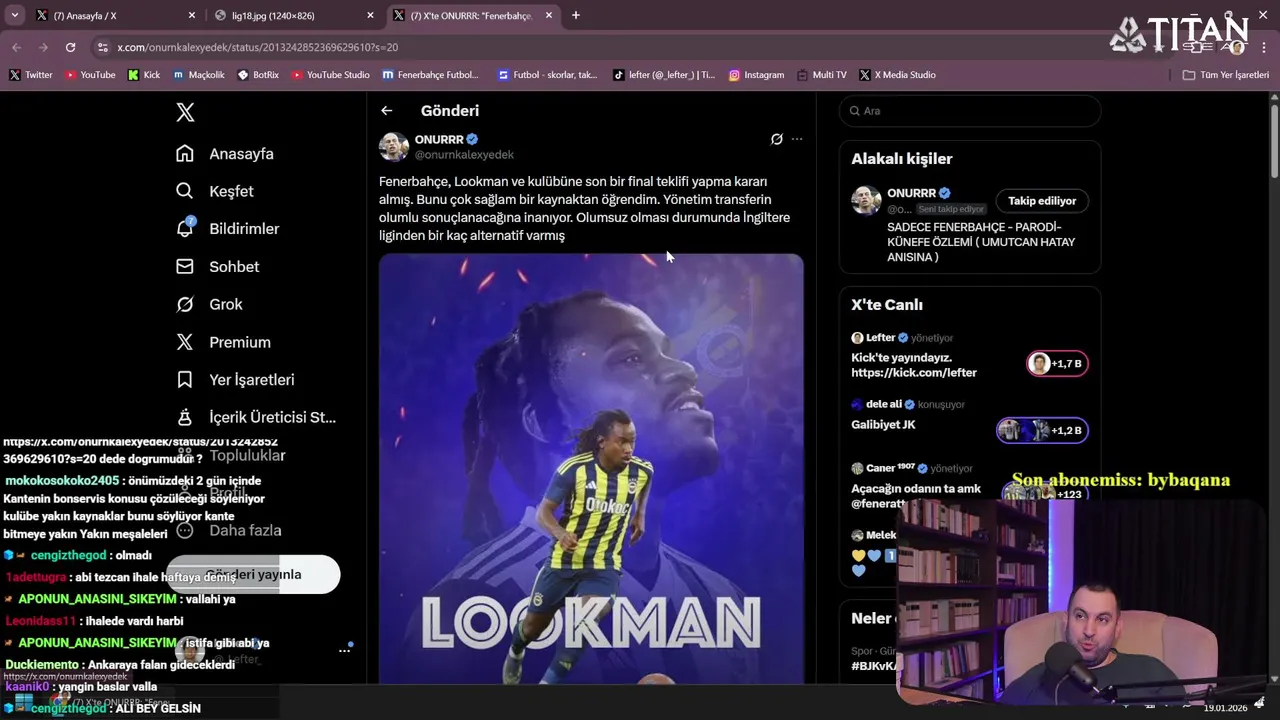Open account menu three-dot in sidebar
This screenshot has height=720, width=1280.
click(x=344, y=650)
